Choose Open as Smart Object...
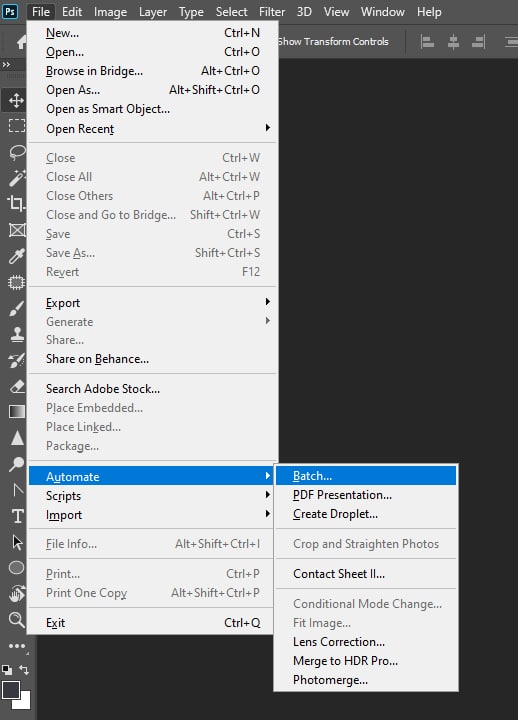 (153, 109)
